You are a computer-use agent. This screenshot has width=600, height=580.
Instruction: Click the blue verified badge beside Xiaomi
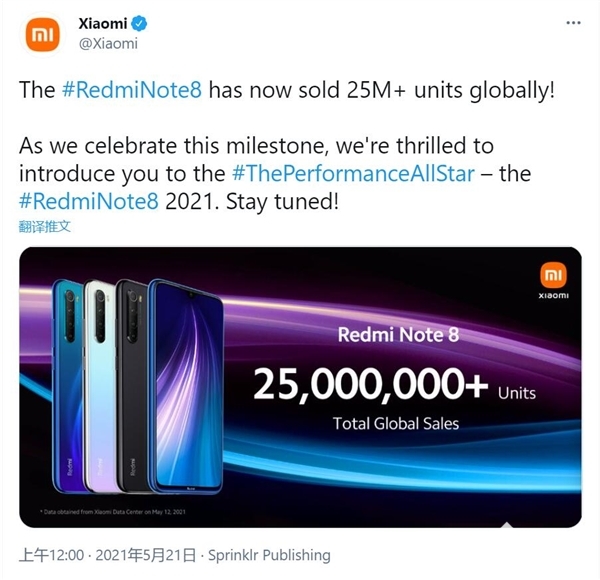click(150, 23)
